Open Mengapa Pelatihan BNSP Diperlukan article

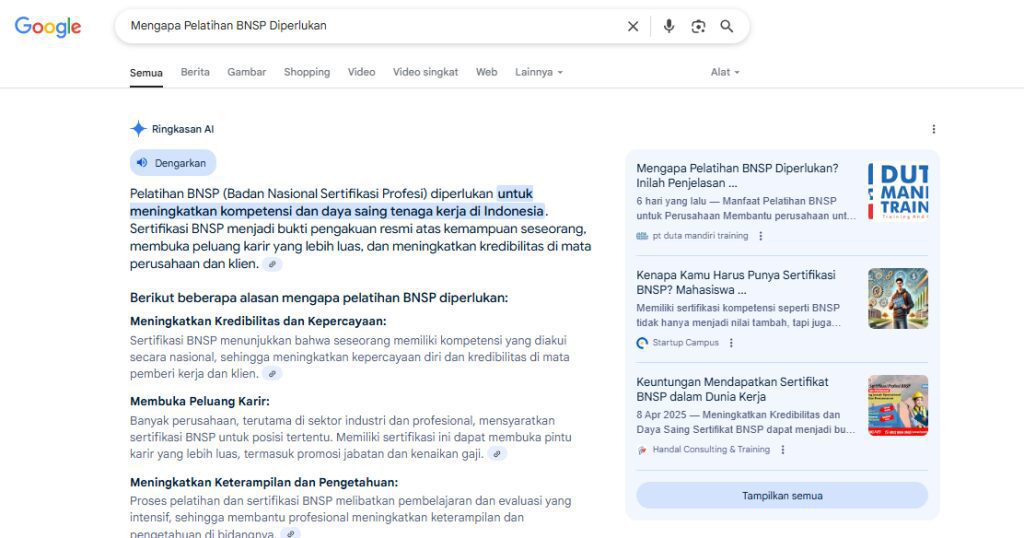click(737, 176)
